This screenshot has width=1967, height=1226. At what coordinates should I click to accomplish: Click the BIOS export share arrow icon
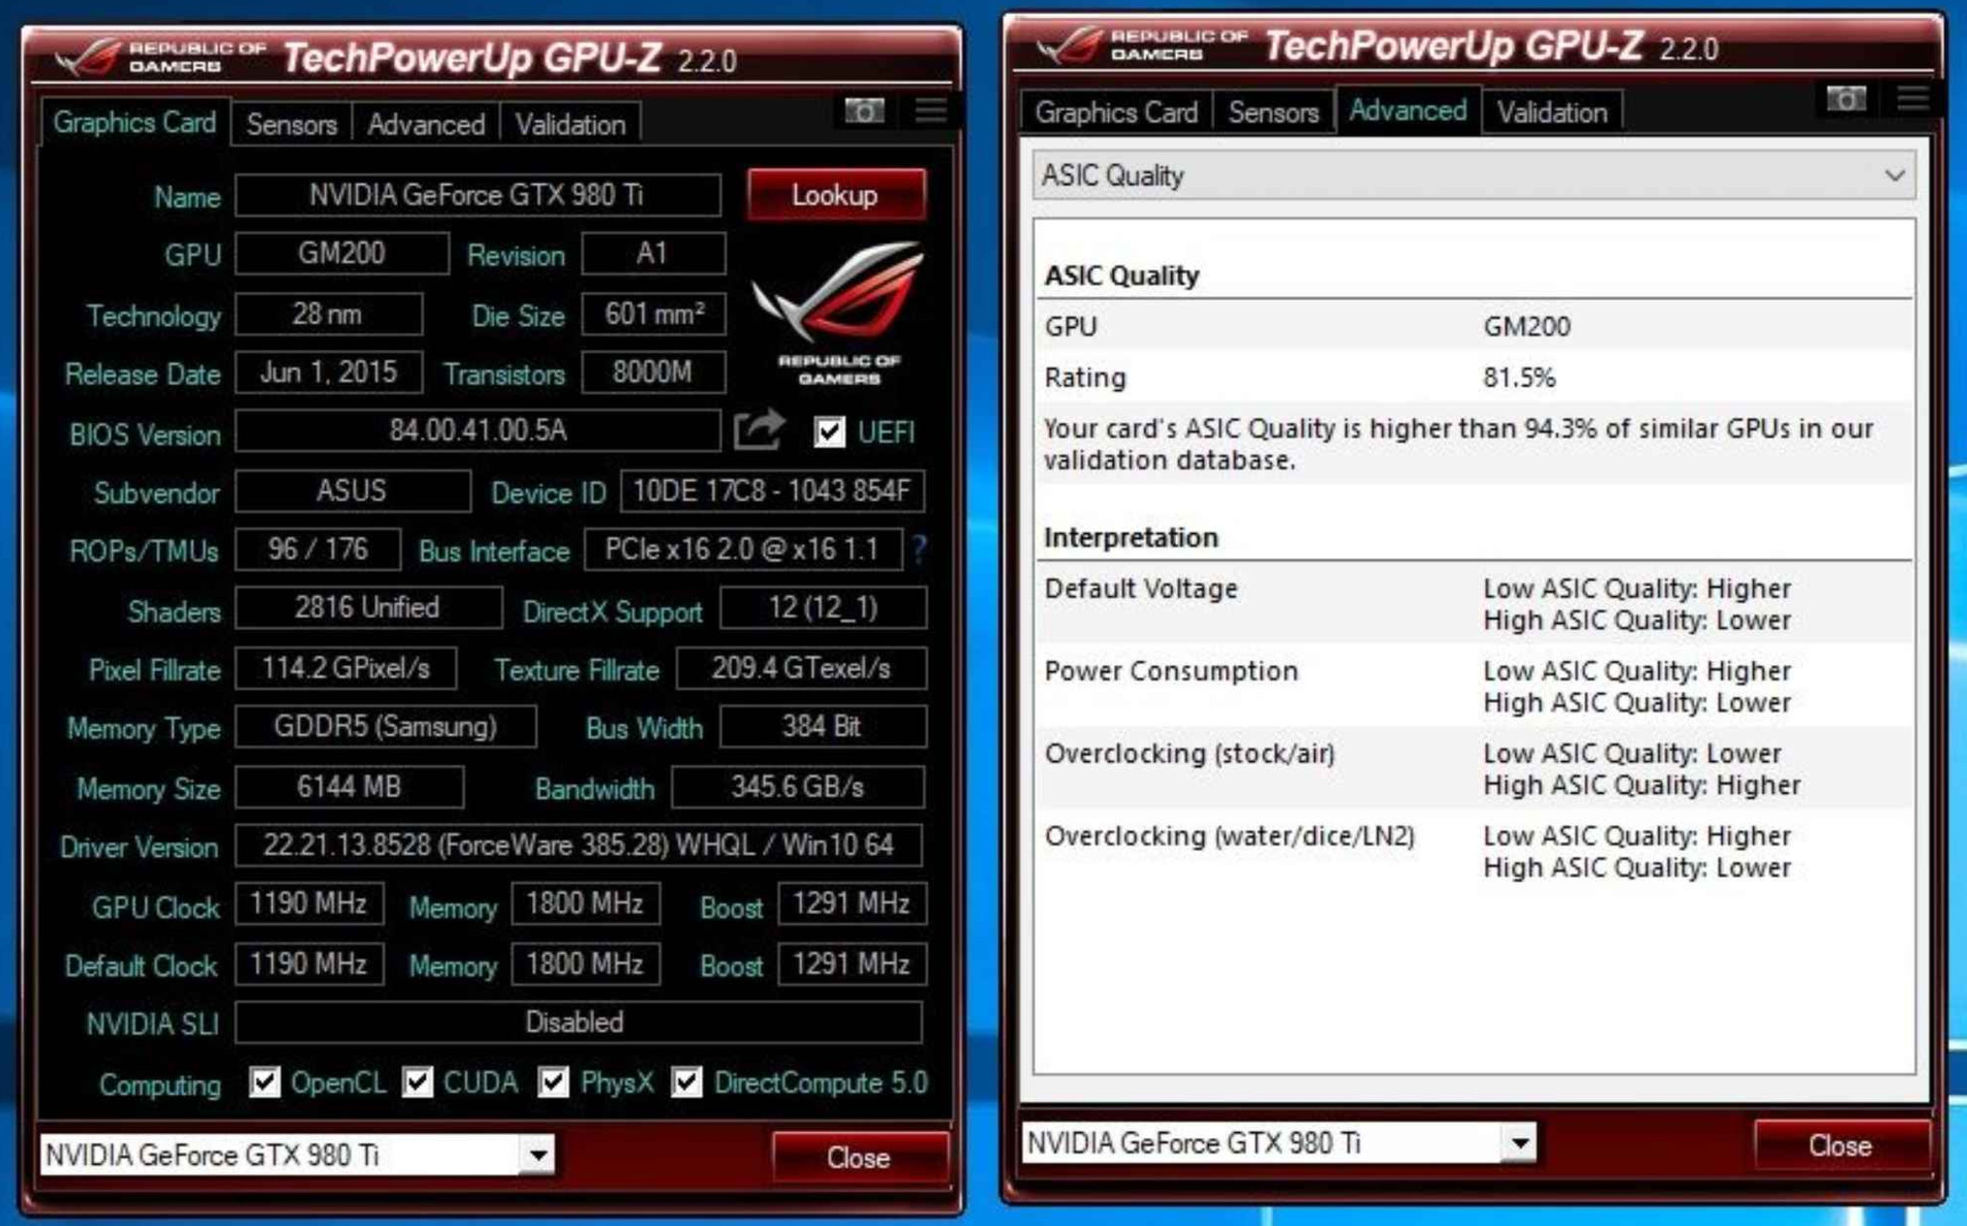759,431
